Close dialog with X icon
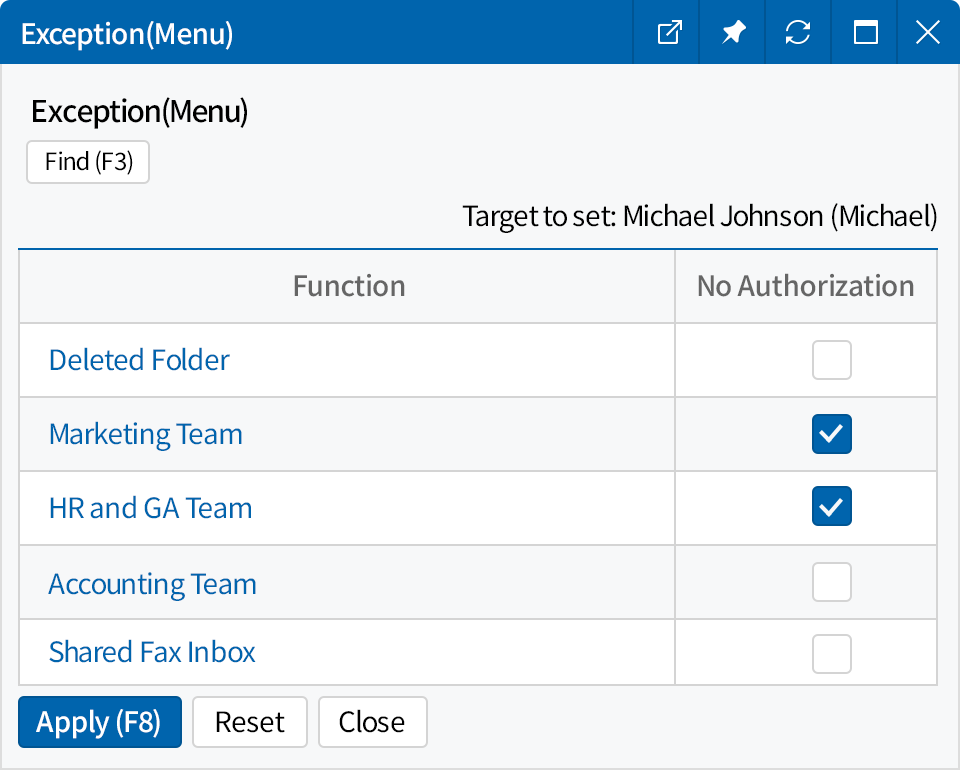 [x=928, y=32]
